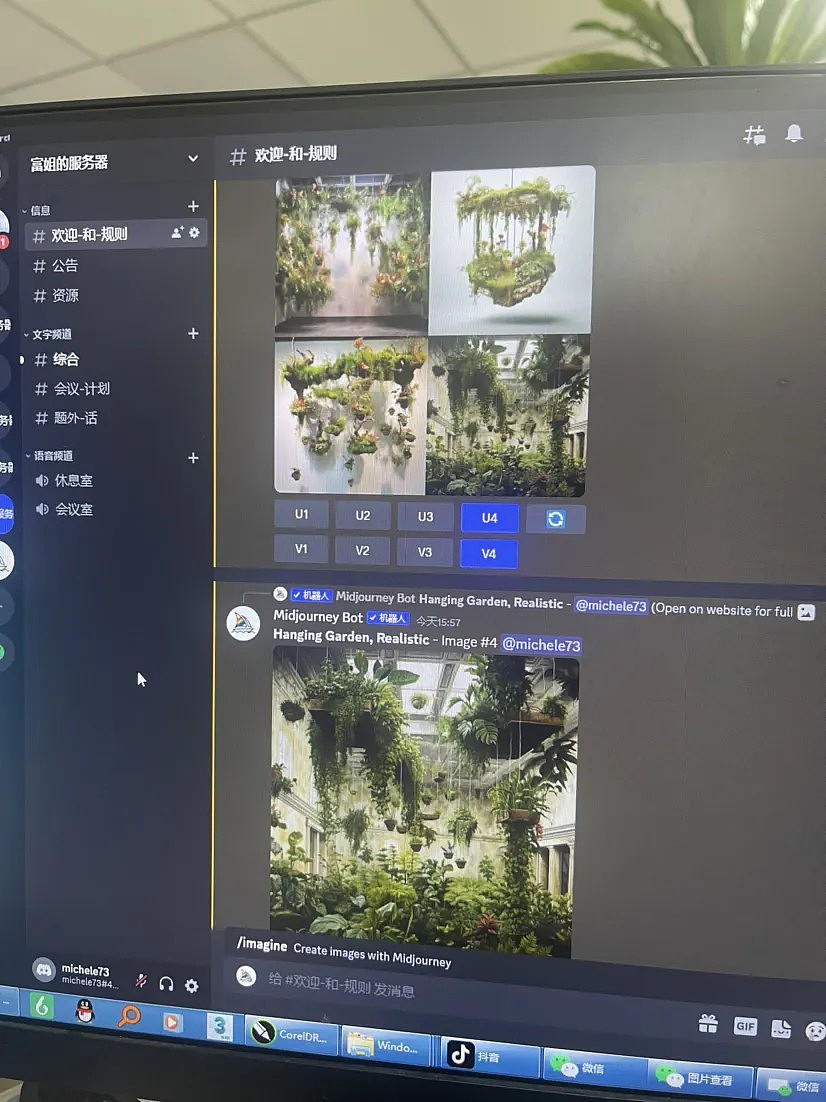This screenshot has width=826, height=1102.
Task: Toggle headphones deafen in user panel
Action: pos(166,983)
